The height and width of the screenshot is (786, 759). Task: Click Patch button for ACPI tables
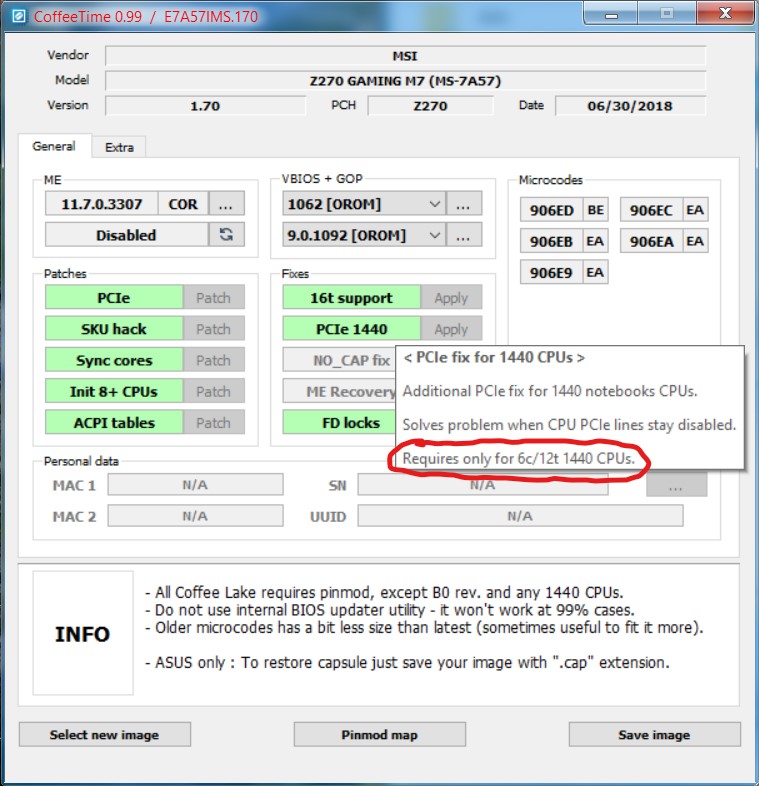point(214,422)
